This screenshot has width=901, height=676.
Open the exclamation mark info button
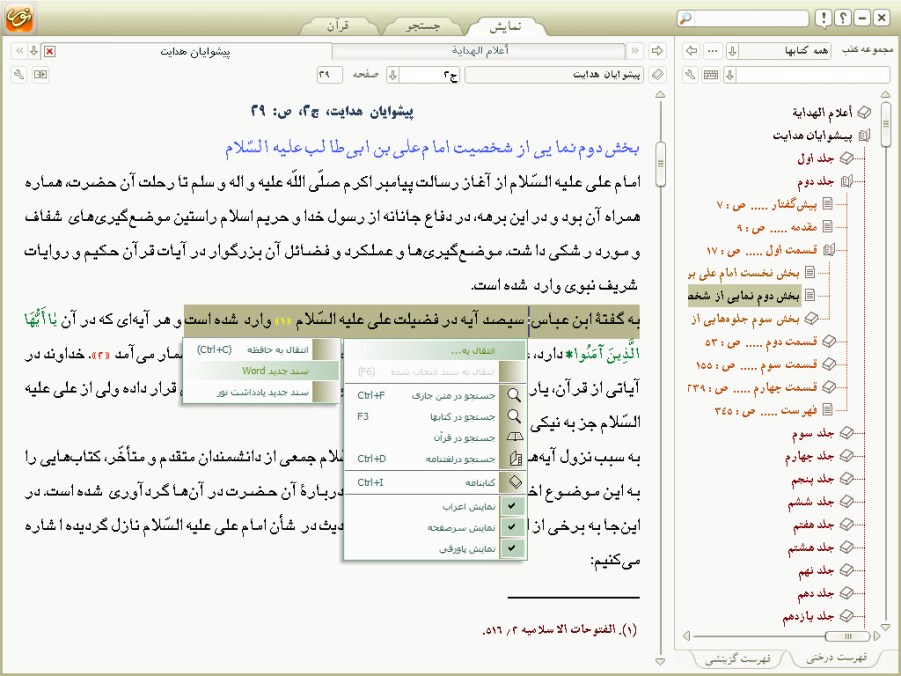click(823, 18)
